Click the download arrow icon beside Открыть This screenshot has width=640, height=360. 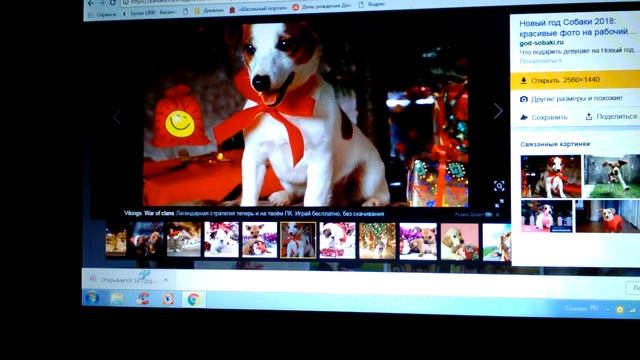524,81
